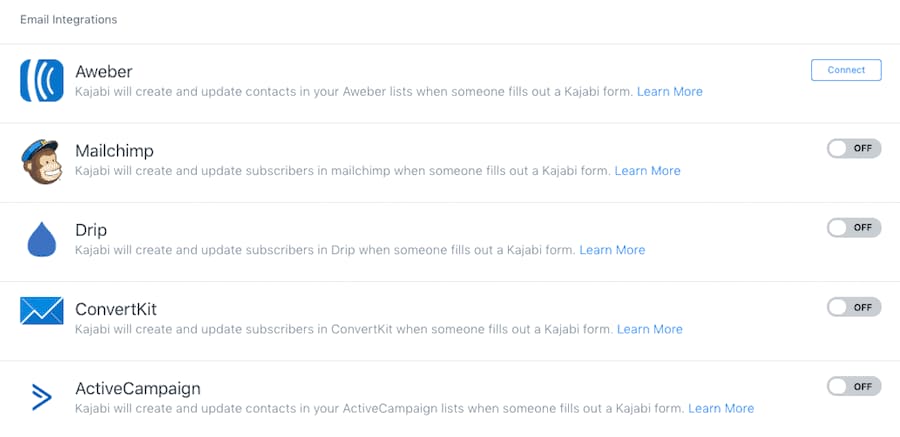Click the Email Integrations section header
Viewport: 900px width, 437px height.
click(68, 20)
